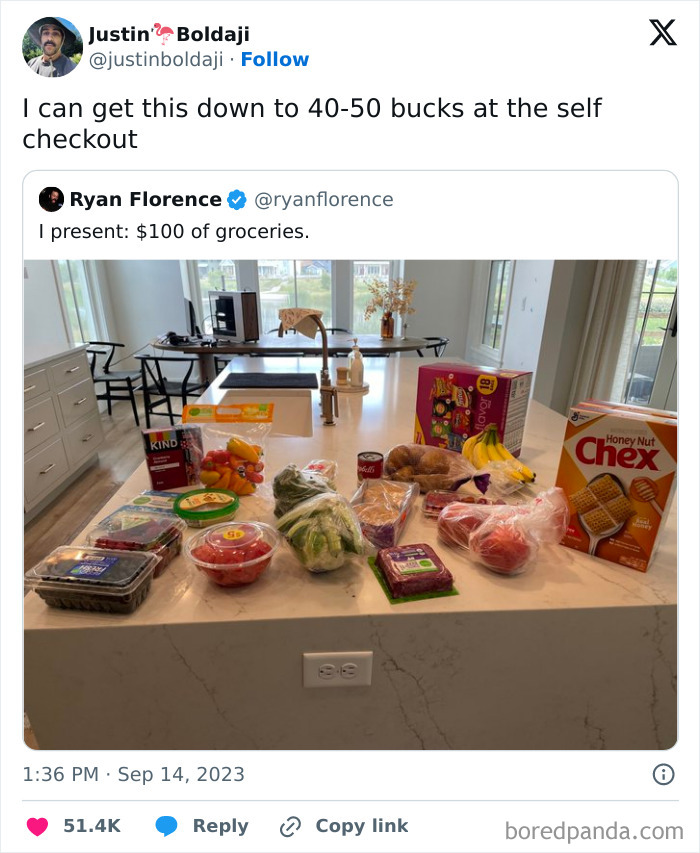Click the Copy link chain icon
This screenshot has height=853, width=700.
289,825
